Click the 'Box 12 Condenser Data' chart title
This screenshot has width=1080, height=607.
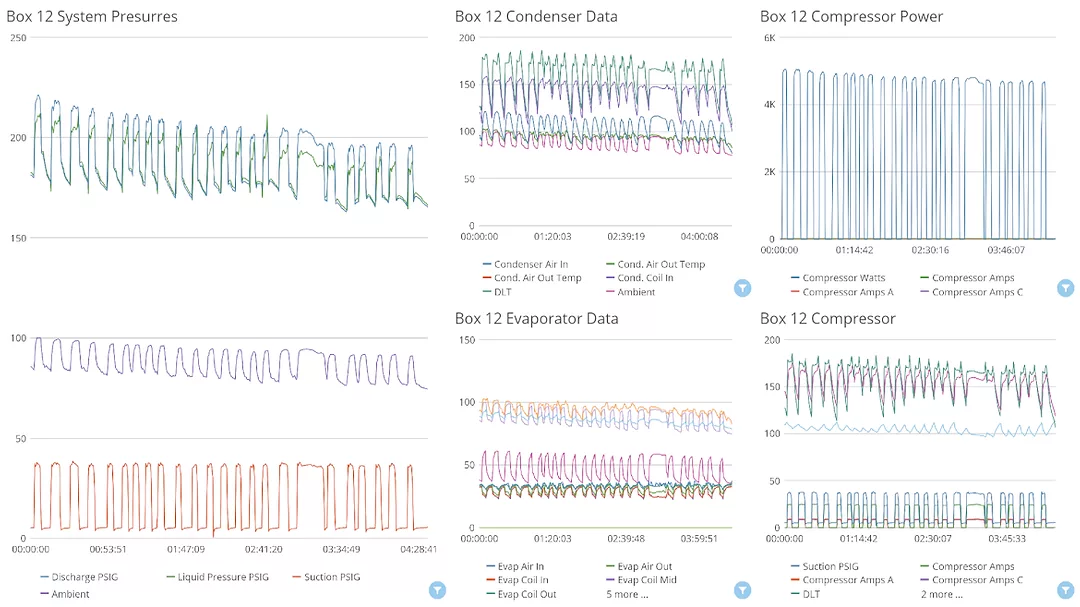point(536,17)
